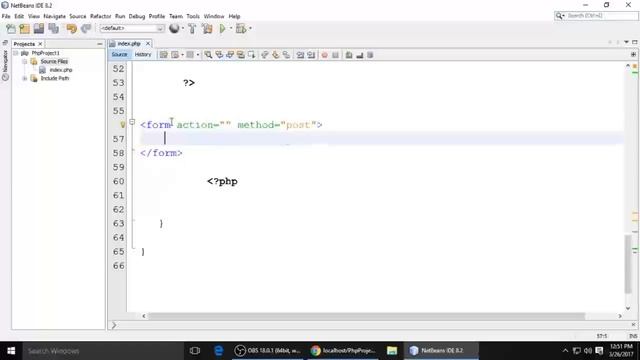Open Chrome localhost window from taskbar

[343, 351]
